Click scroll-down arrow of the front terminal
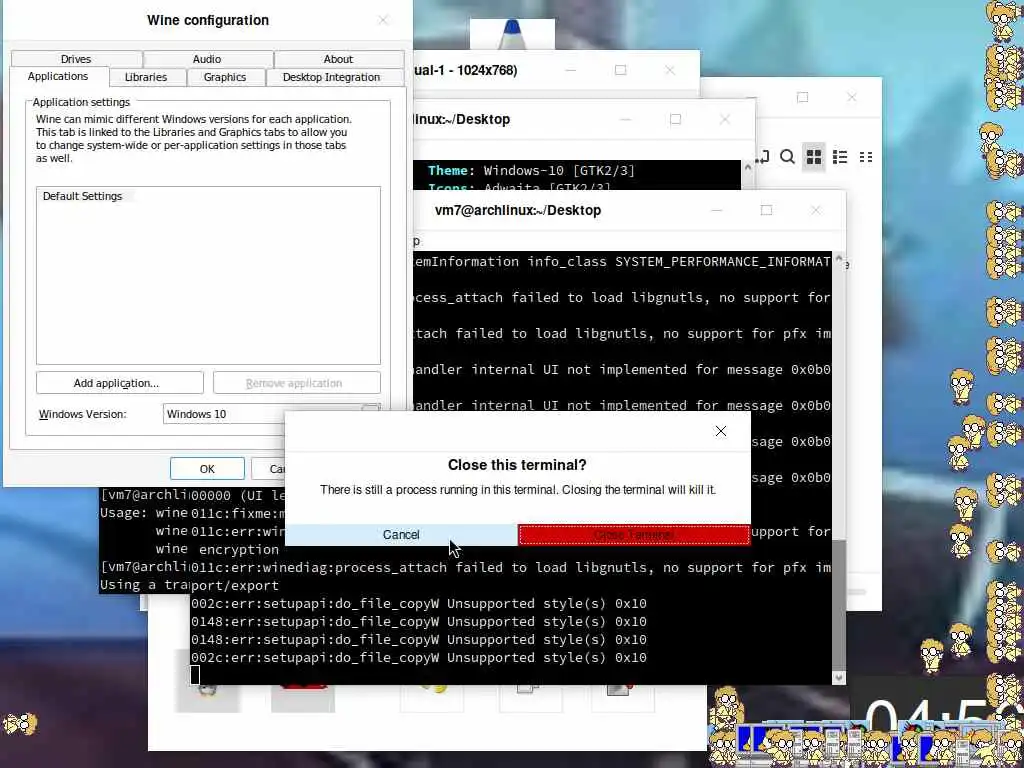The image size is (1024, 768). pos(839,678)
